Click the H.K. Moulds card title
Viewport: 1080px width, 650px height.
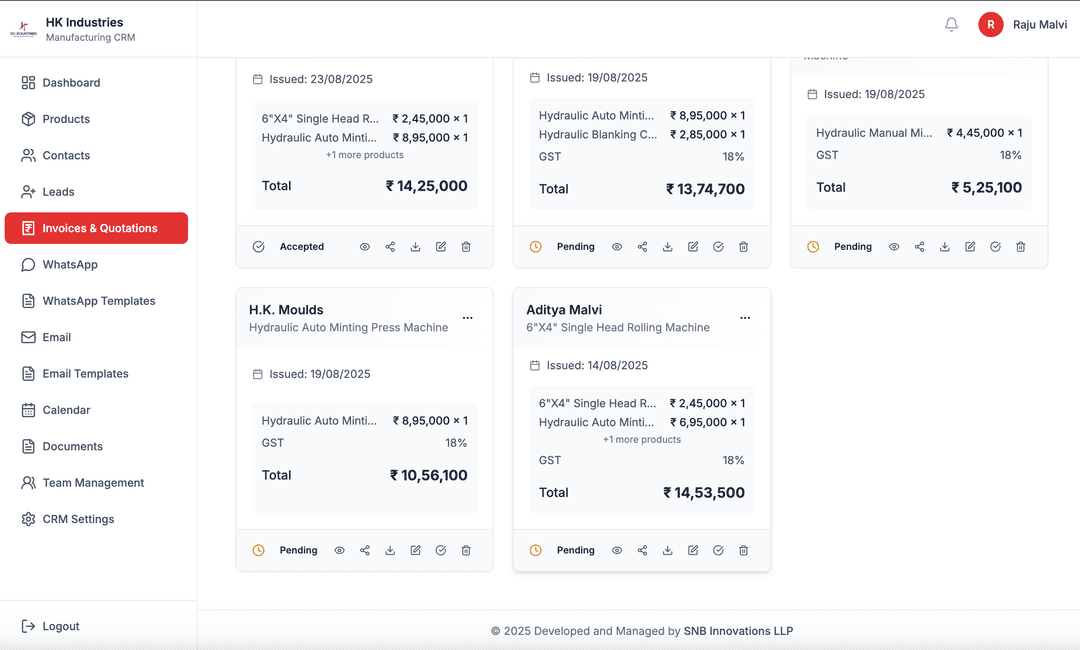point(286,310)
